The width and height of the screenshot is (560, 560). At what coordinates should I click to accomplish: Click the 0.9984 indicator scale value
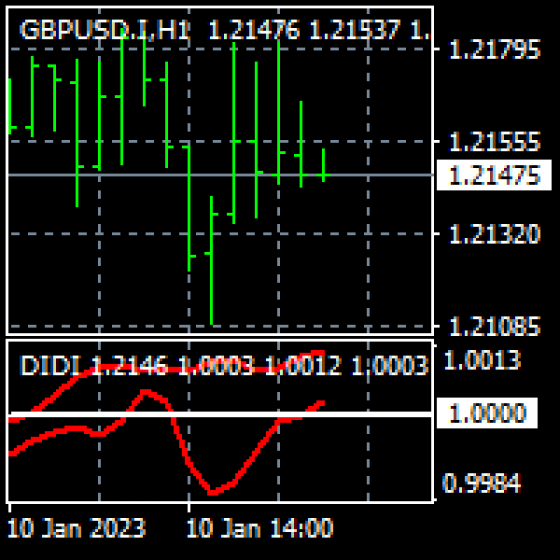(482, 483)
